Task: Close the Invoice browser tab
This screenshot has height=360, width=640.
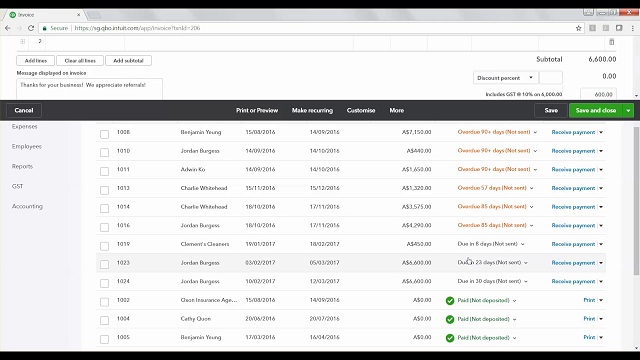Action: point(78,15)
